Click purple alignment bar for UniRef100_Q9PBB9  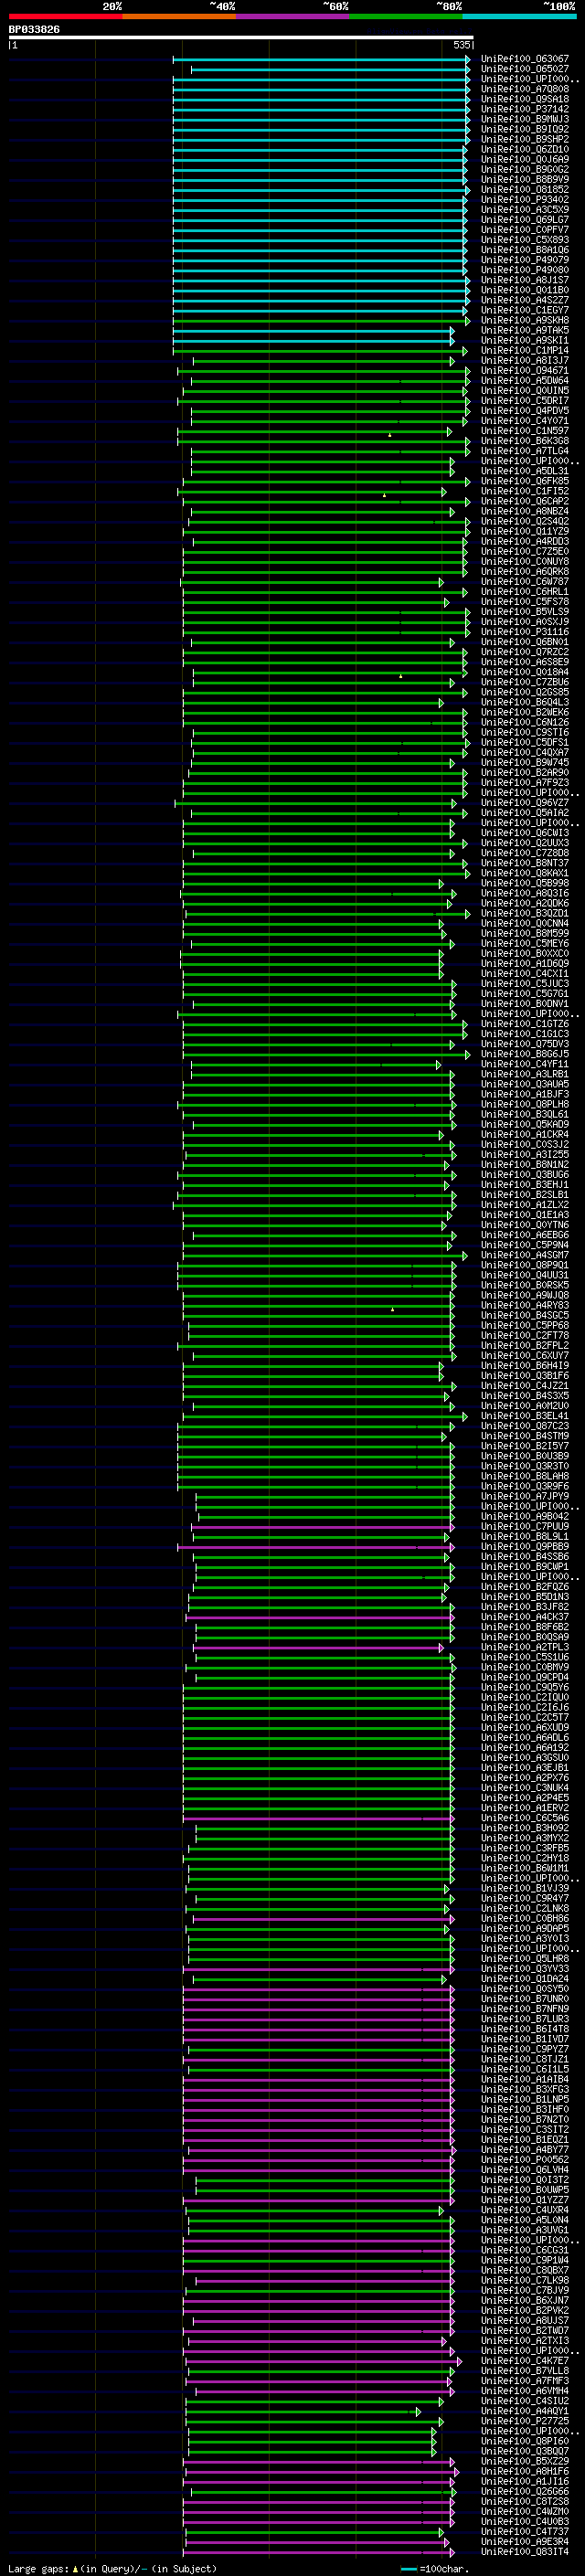point(315,1547)
